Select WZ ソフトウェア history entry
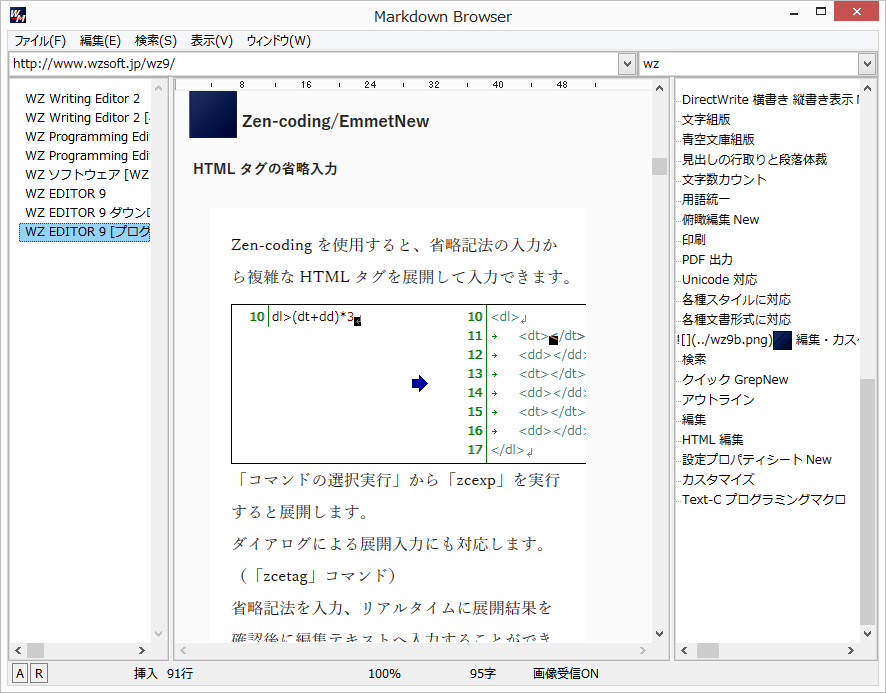 tap(87, 175)
